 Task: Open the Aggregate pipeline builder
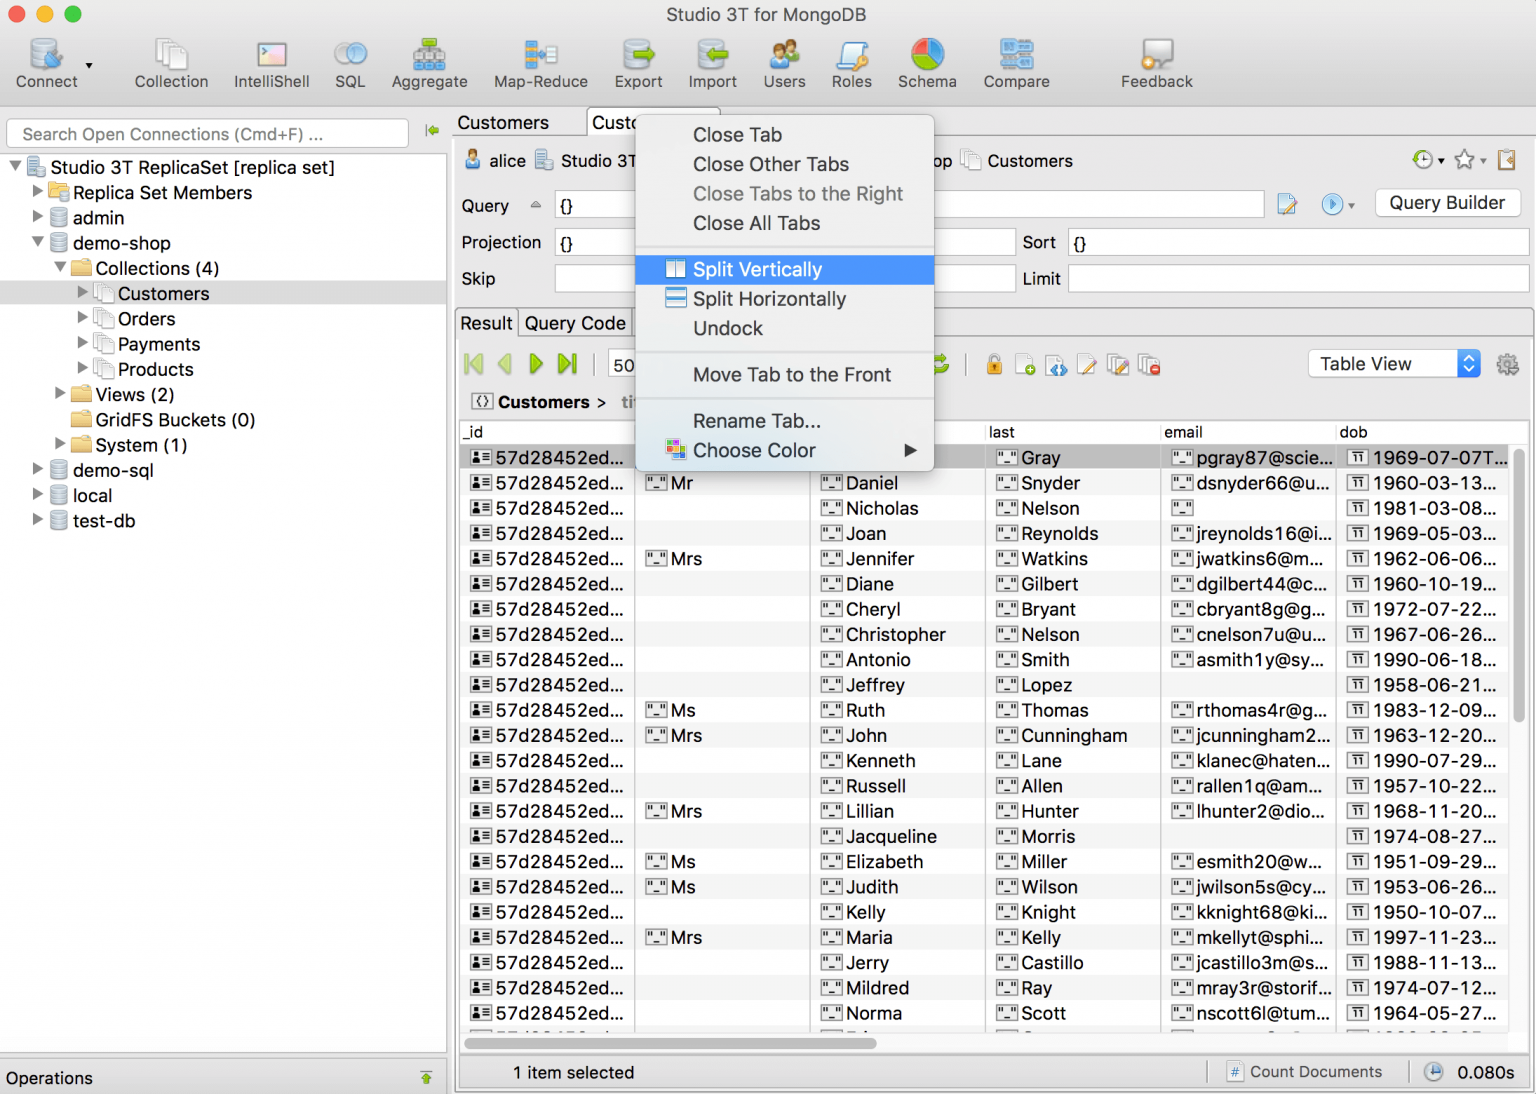(x=429, y=62)
